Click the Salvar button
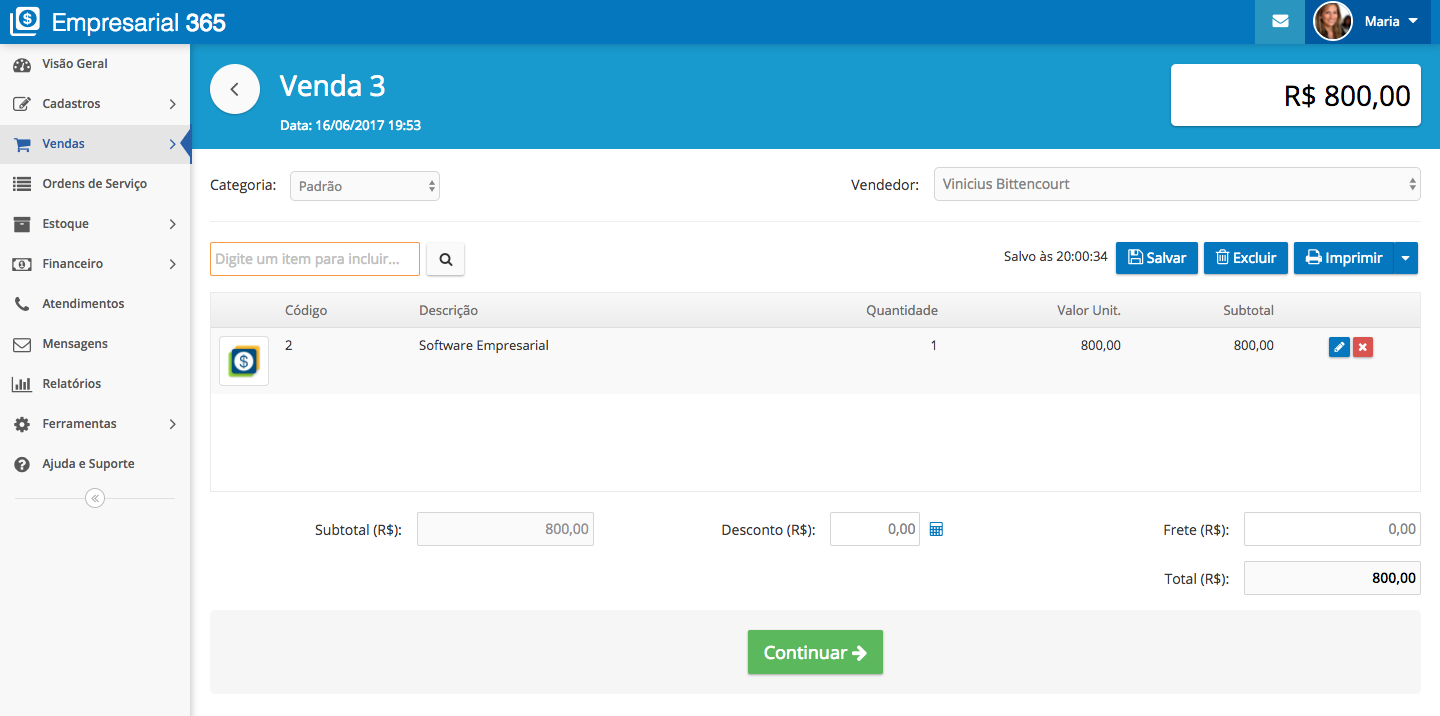This screenshot has width=1440, height=716. [x=1156, y=258]
